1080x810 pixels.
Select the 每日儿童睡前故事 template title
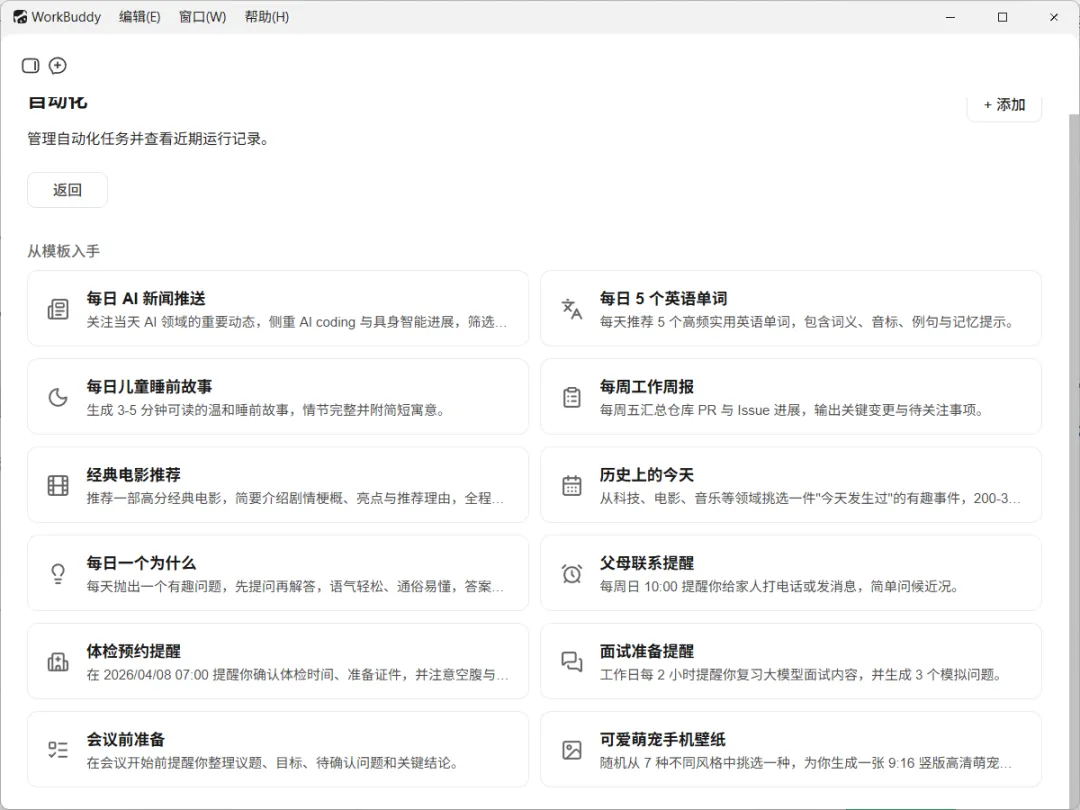(149, 386)
